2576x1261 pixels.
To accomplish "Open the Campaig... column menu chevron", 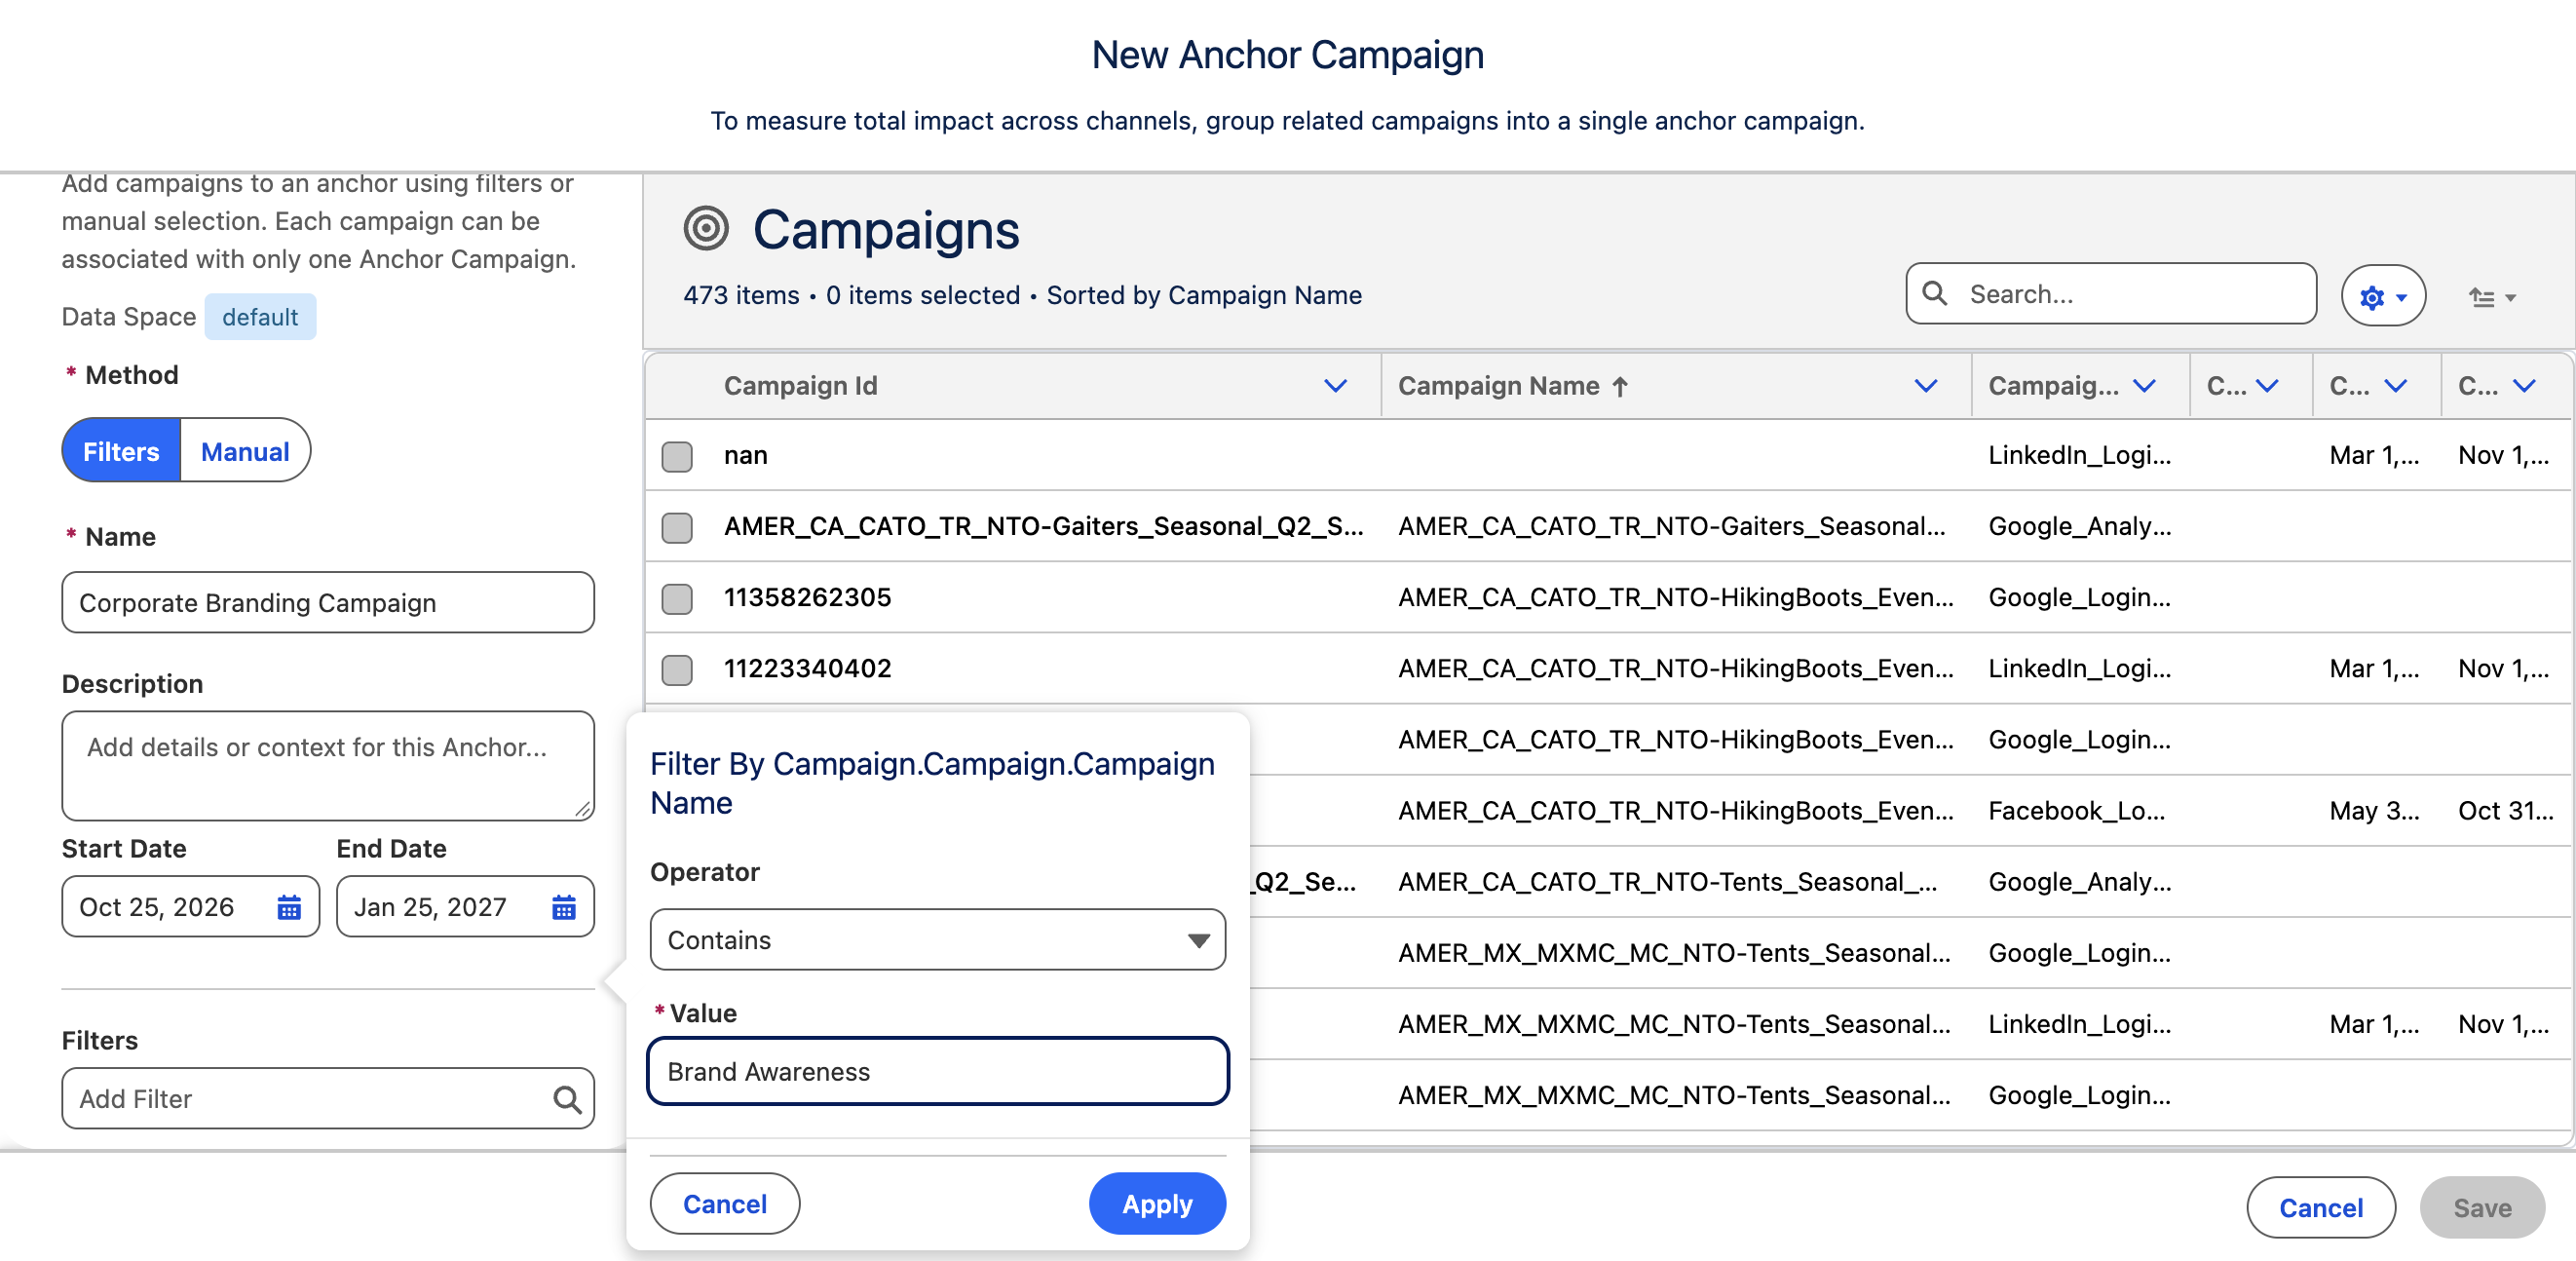I will point(2144,386).
